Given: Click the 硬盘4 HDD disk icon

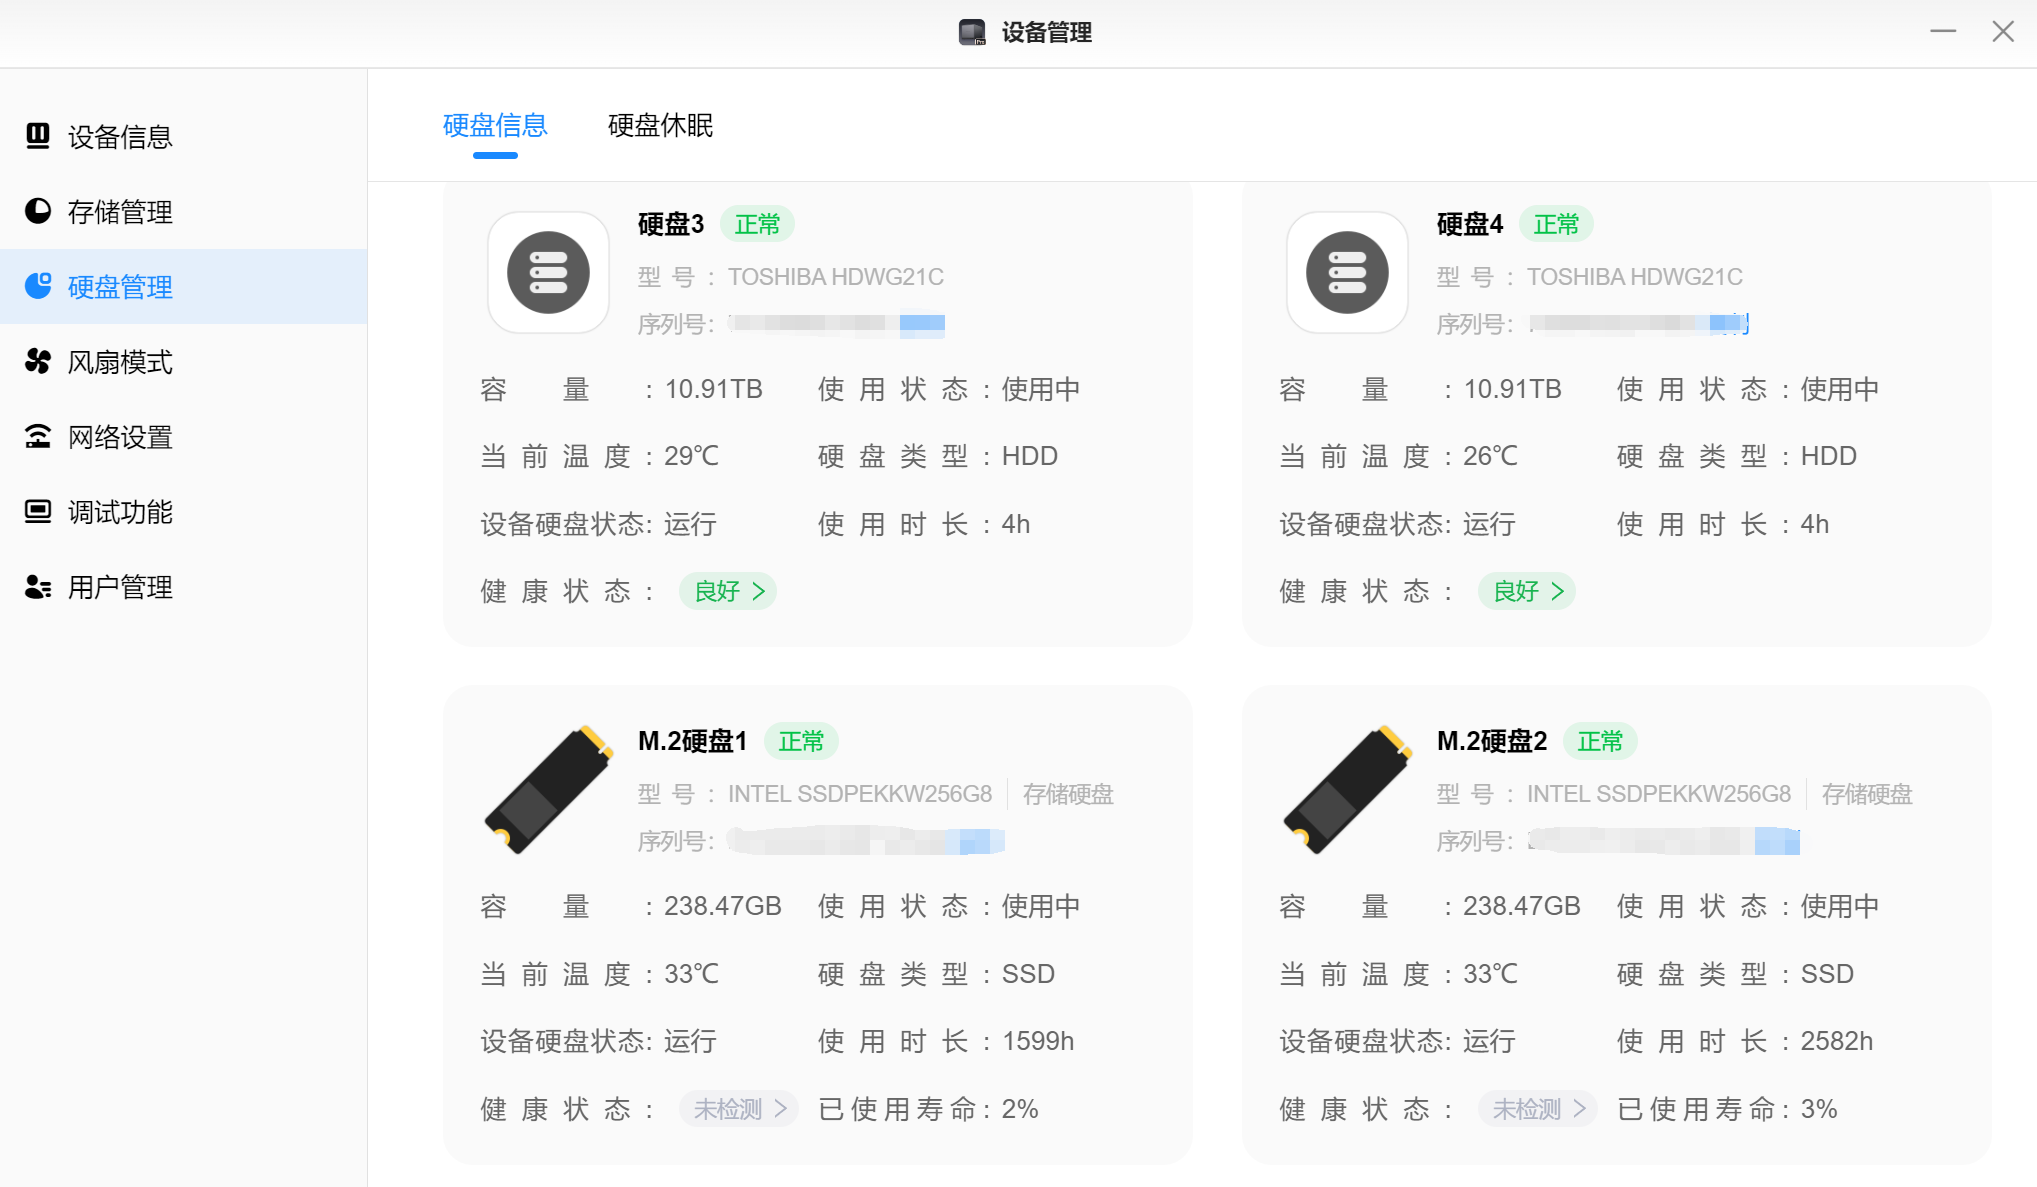Looking at the screenshot, I should pos(1347,272).
